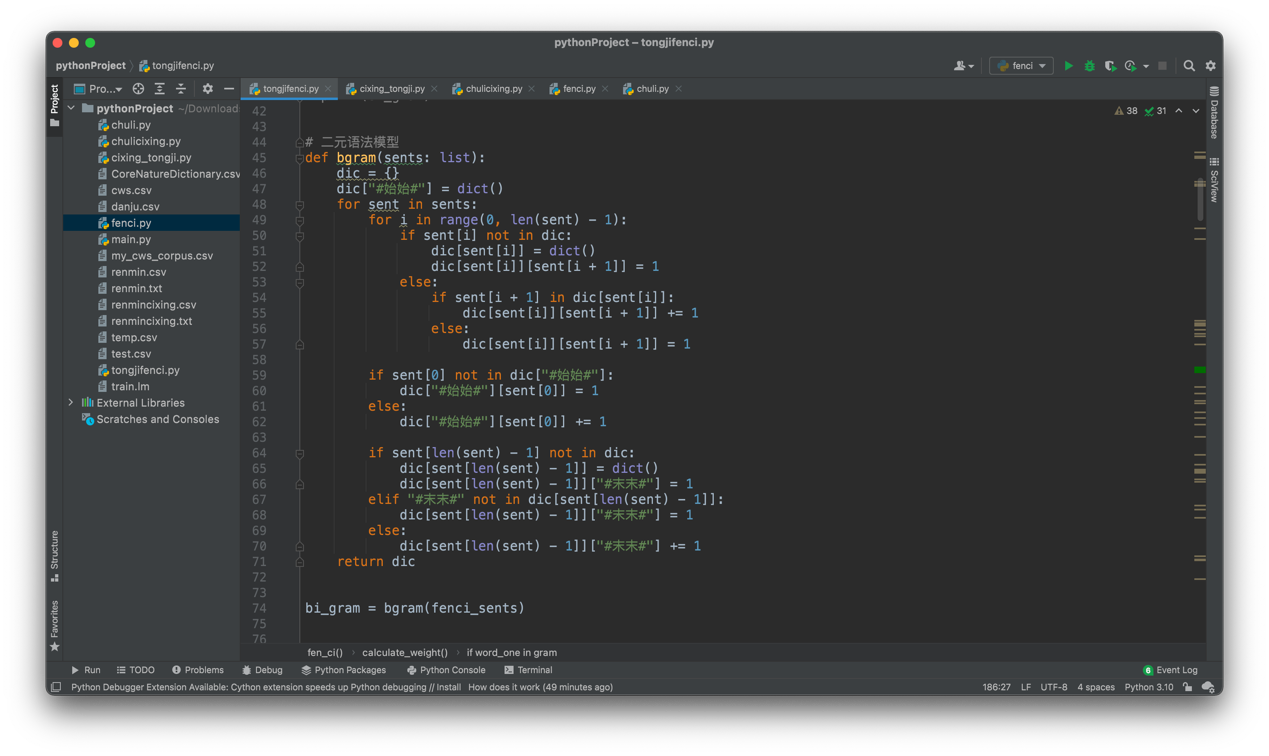The height and width of the screenshot is (756, 1269).
Task: Toggle the Project tool window sidebar button
Action: click(x=54, y=105)
